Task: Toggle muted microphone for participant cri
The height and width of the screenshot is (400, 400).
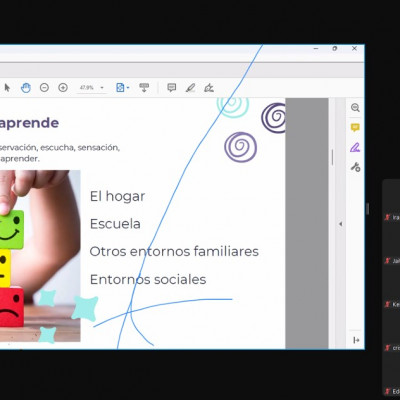Action: 387,348
